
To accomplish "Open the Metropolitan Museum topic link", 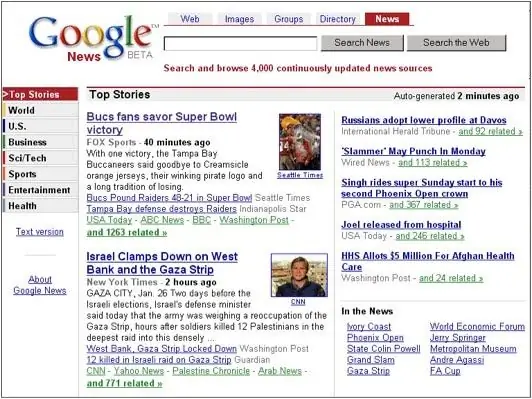I will 473,349.
